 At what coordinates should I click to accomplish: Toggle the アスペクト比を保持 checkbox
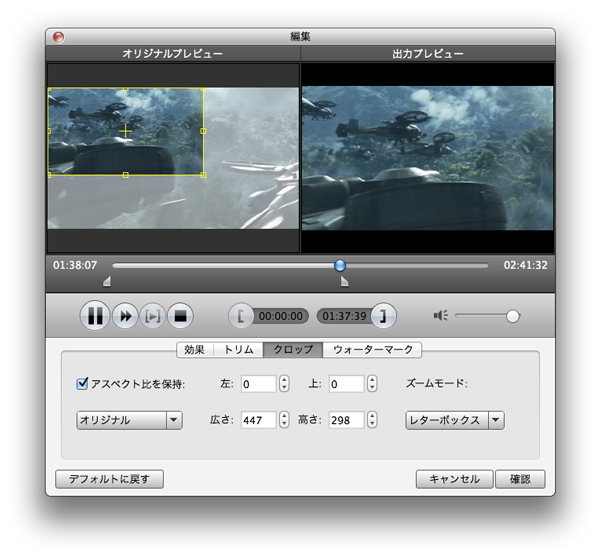(x=82, y=383)
